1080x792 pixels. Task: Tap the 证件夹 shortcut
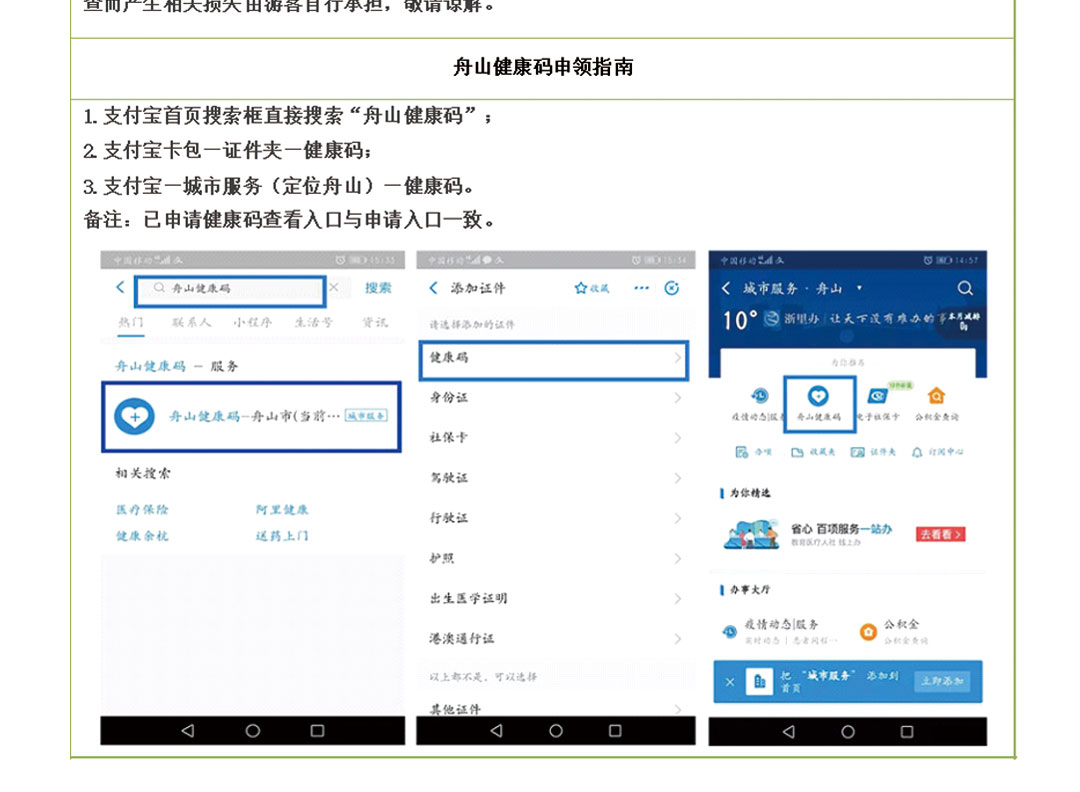[873, 452]
